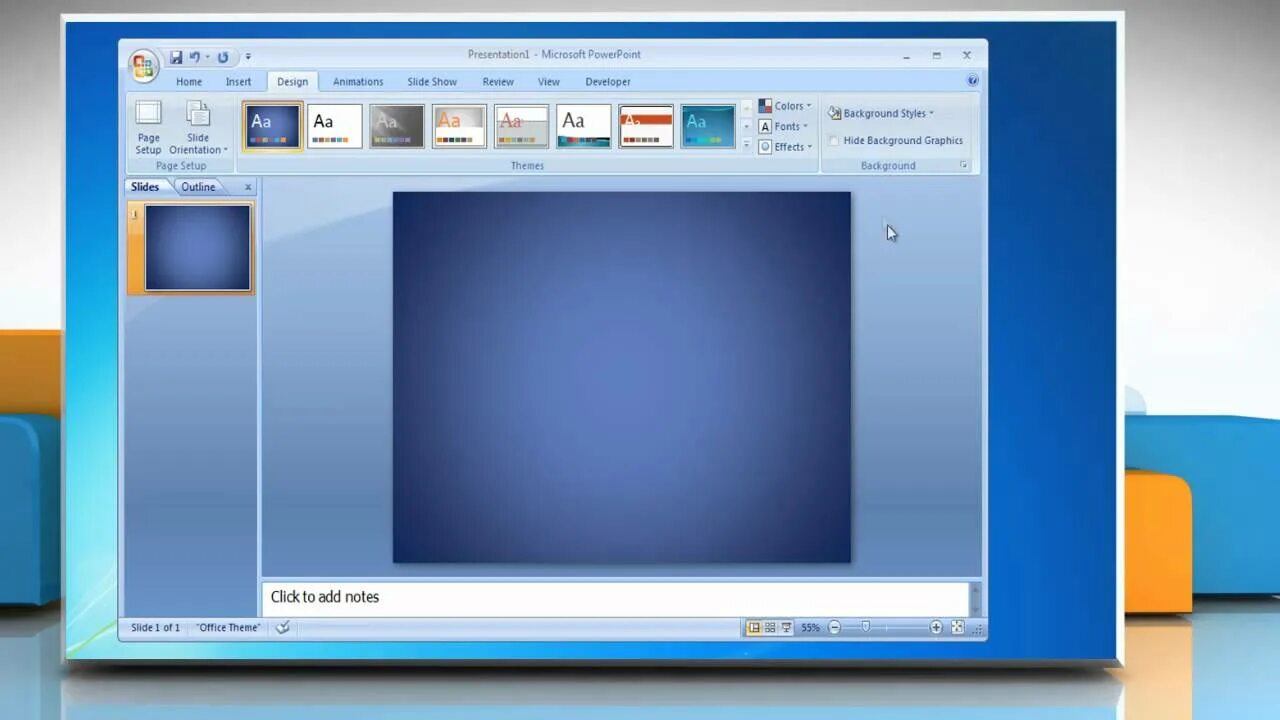Switch to the Animations tab
Screen dimensions: 1280x720
(x=358, y=82)
